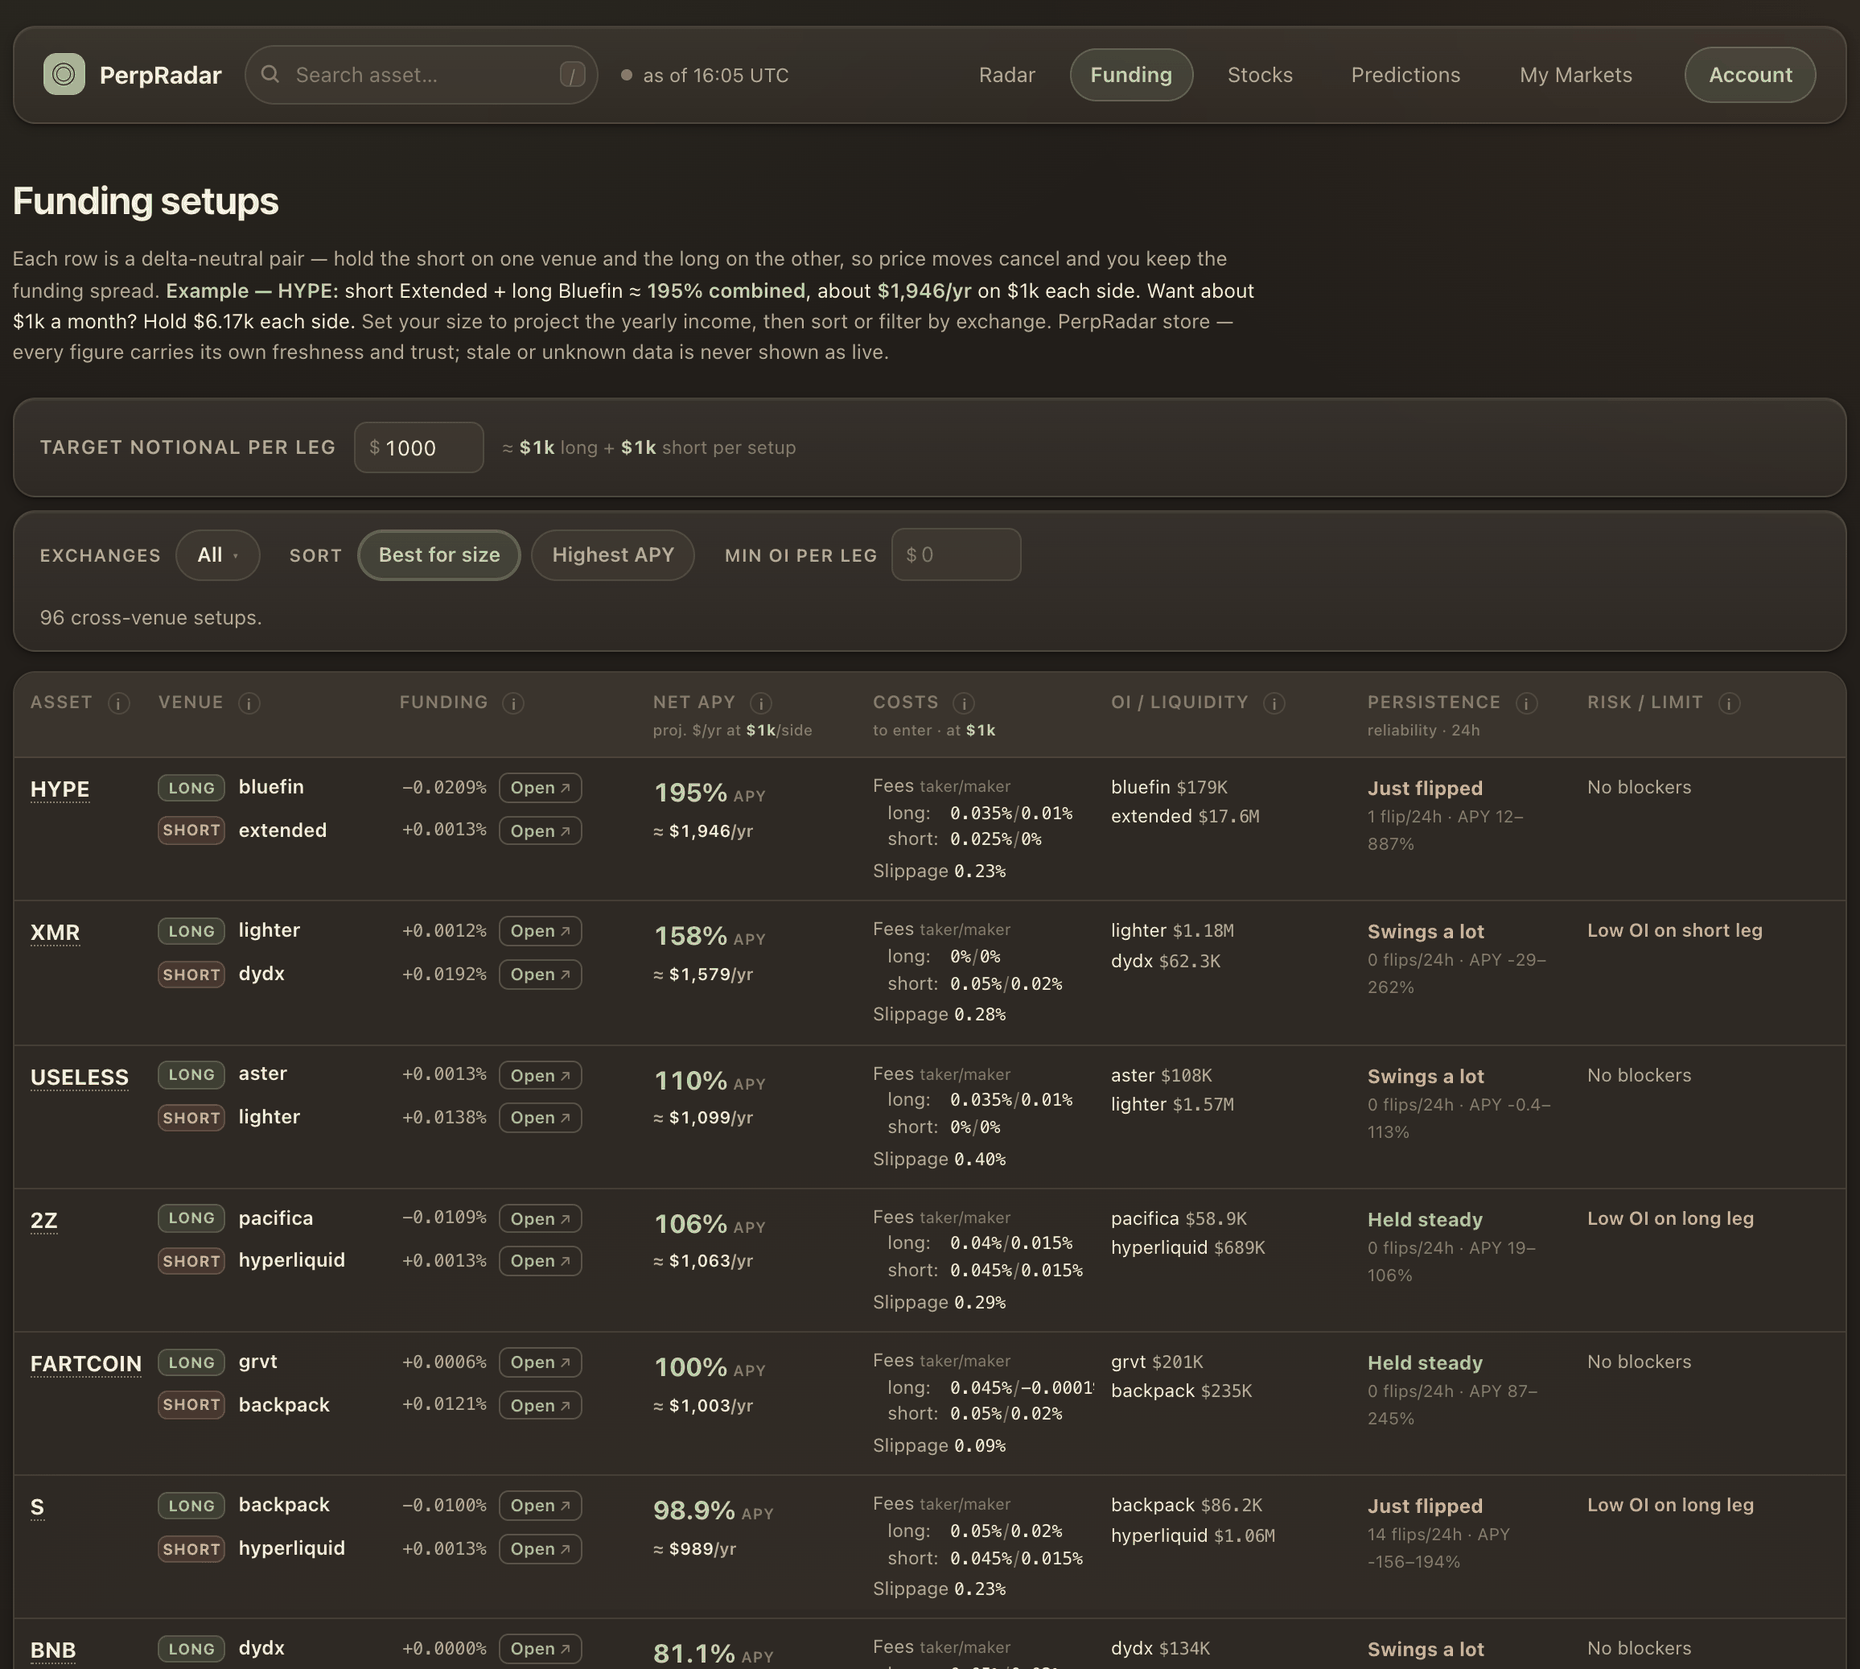Screen dimensions: 1860x1669
Task: Click the COSTS column info icon
Action: [x=964, y=704]
